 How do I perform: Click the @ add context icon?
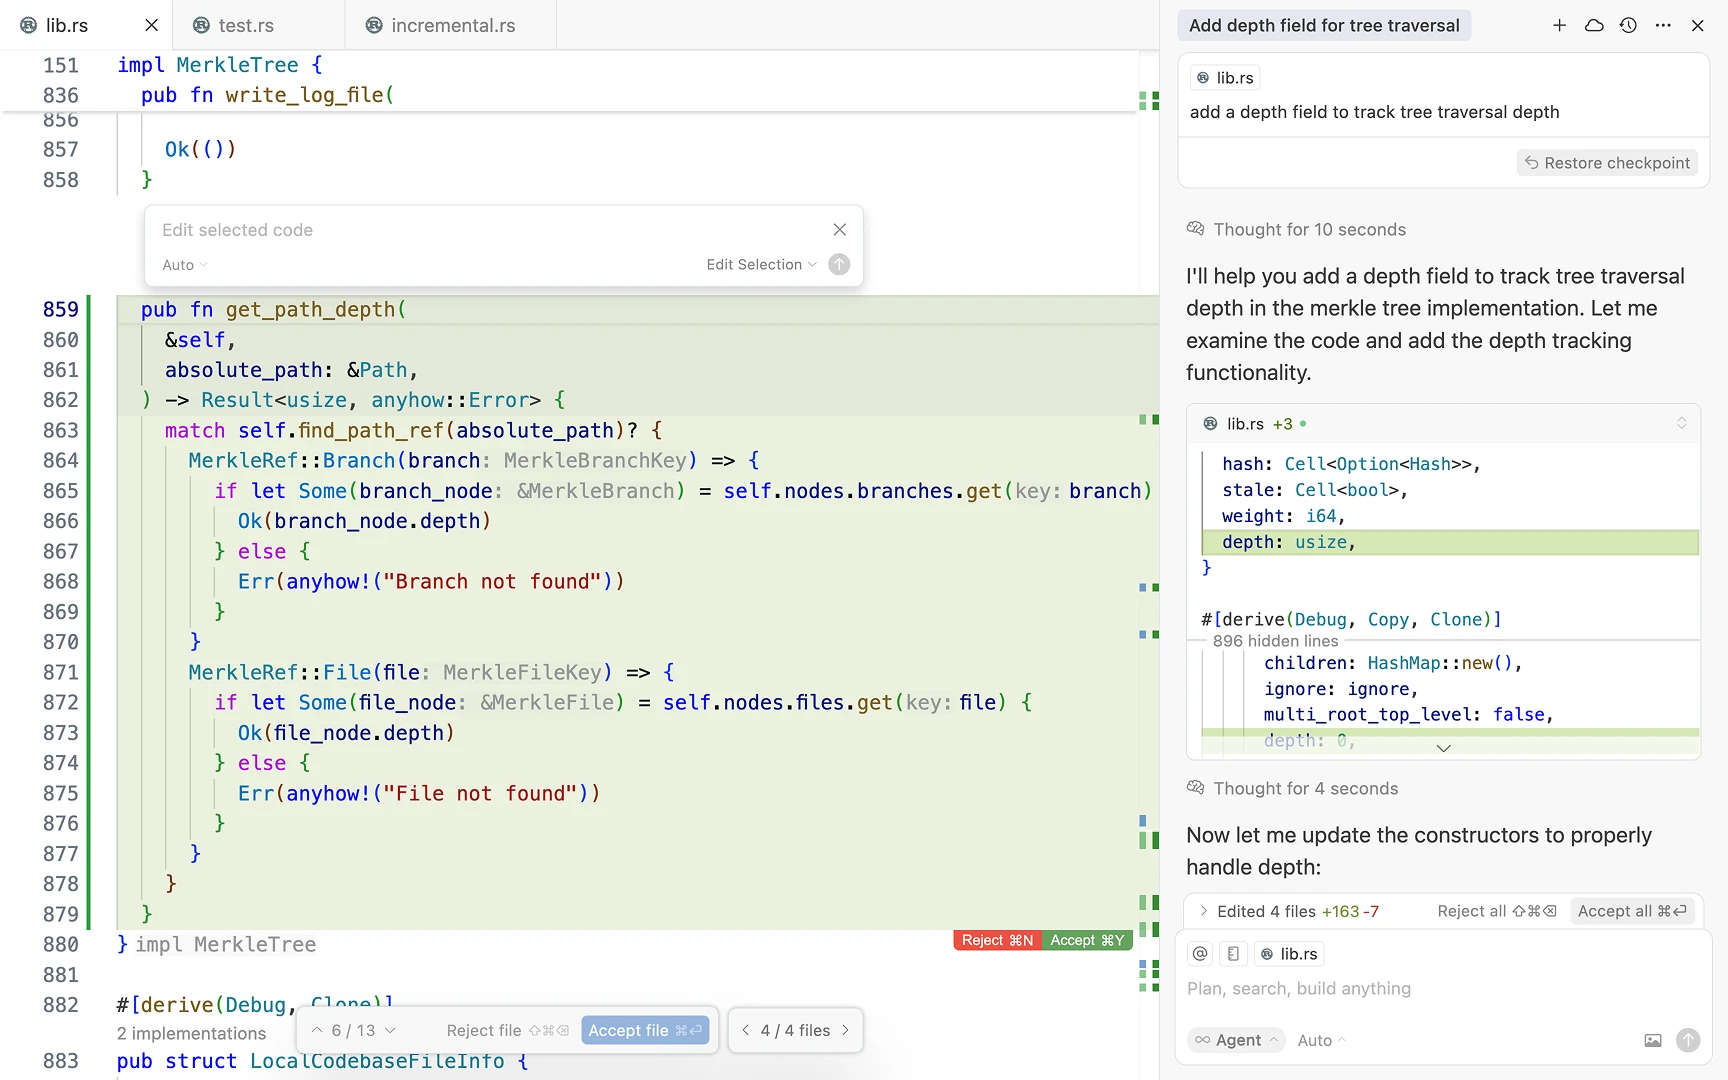coord(1200,954)
